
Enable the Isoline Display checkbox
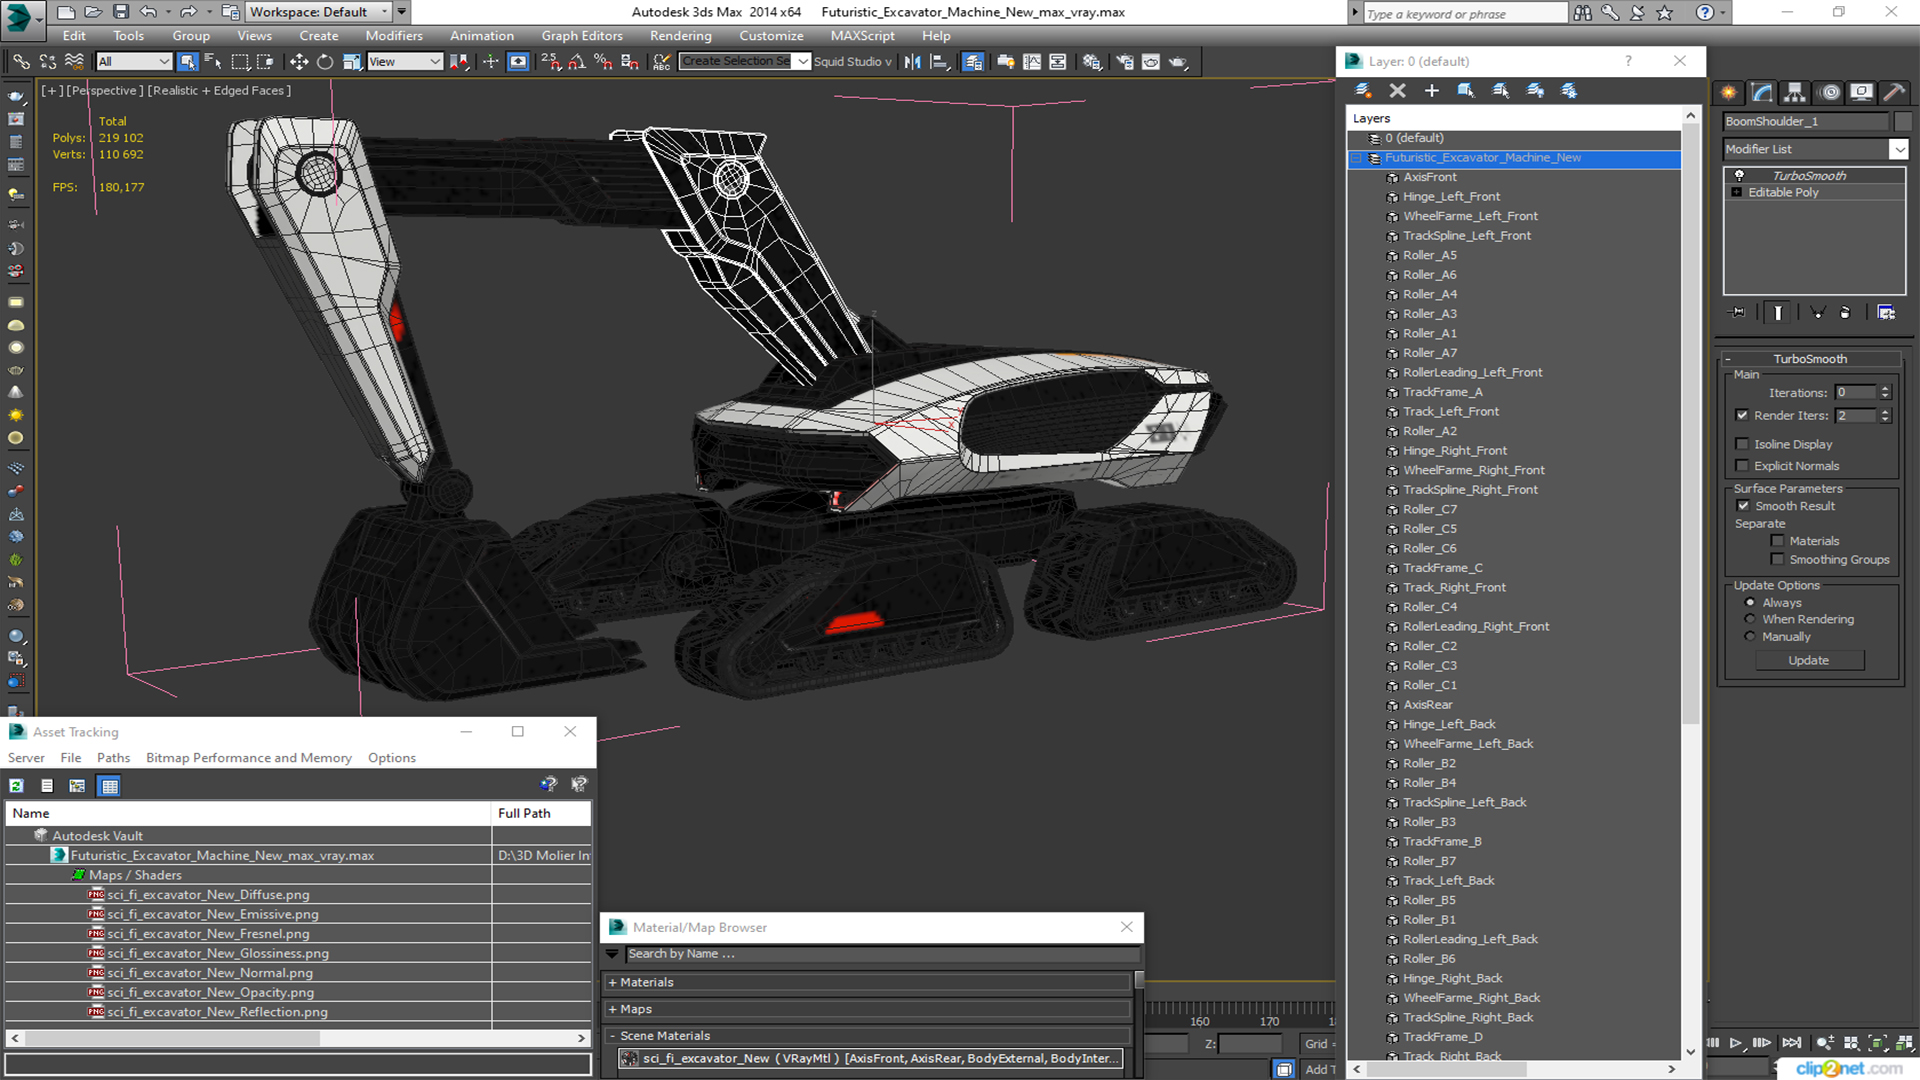(1743, 444)
